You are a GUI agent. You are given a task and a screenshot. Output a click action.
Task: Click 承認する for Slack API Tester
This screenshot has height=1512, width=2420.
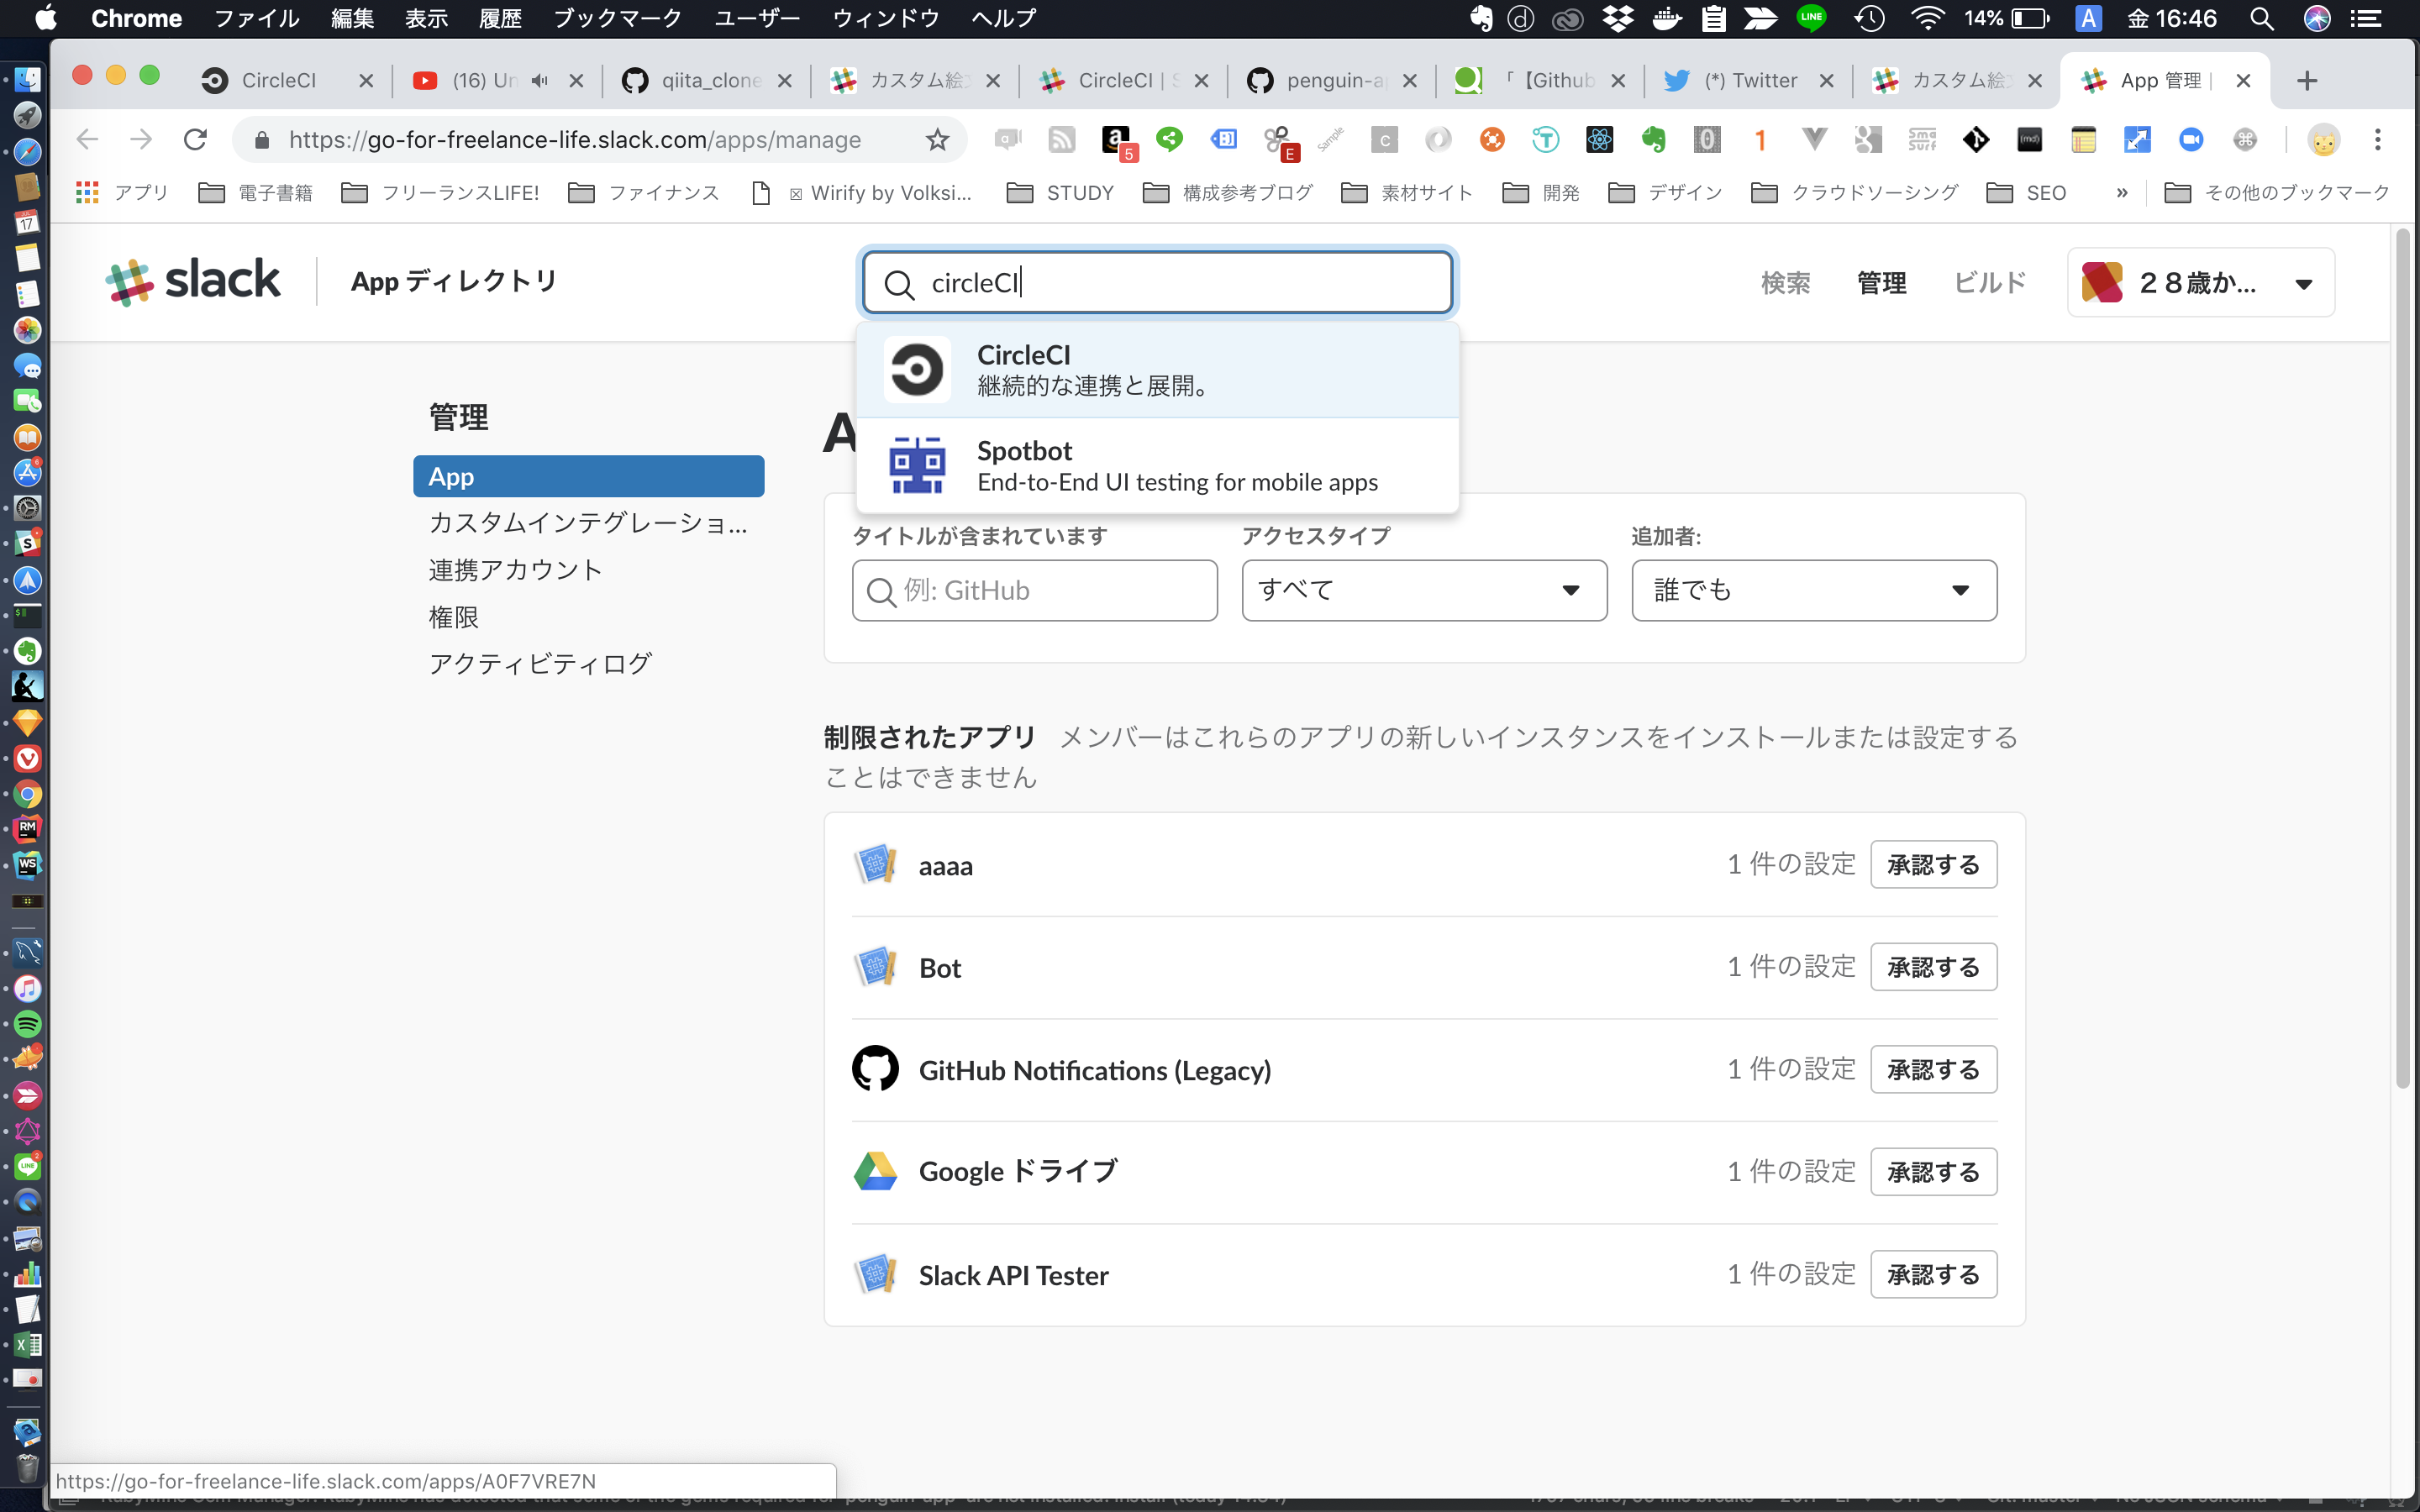point(1932,1275)
